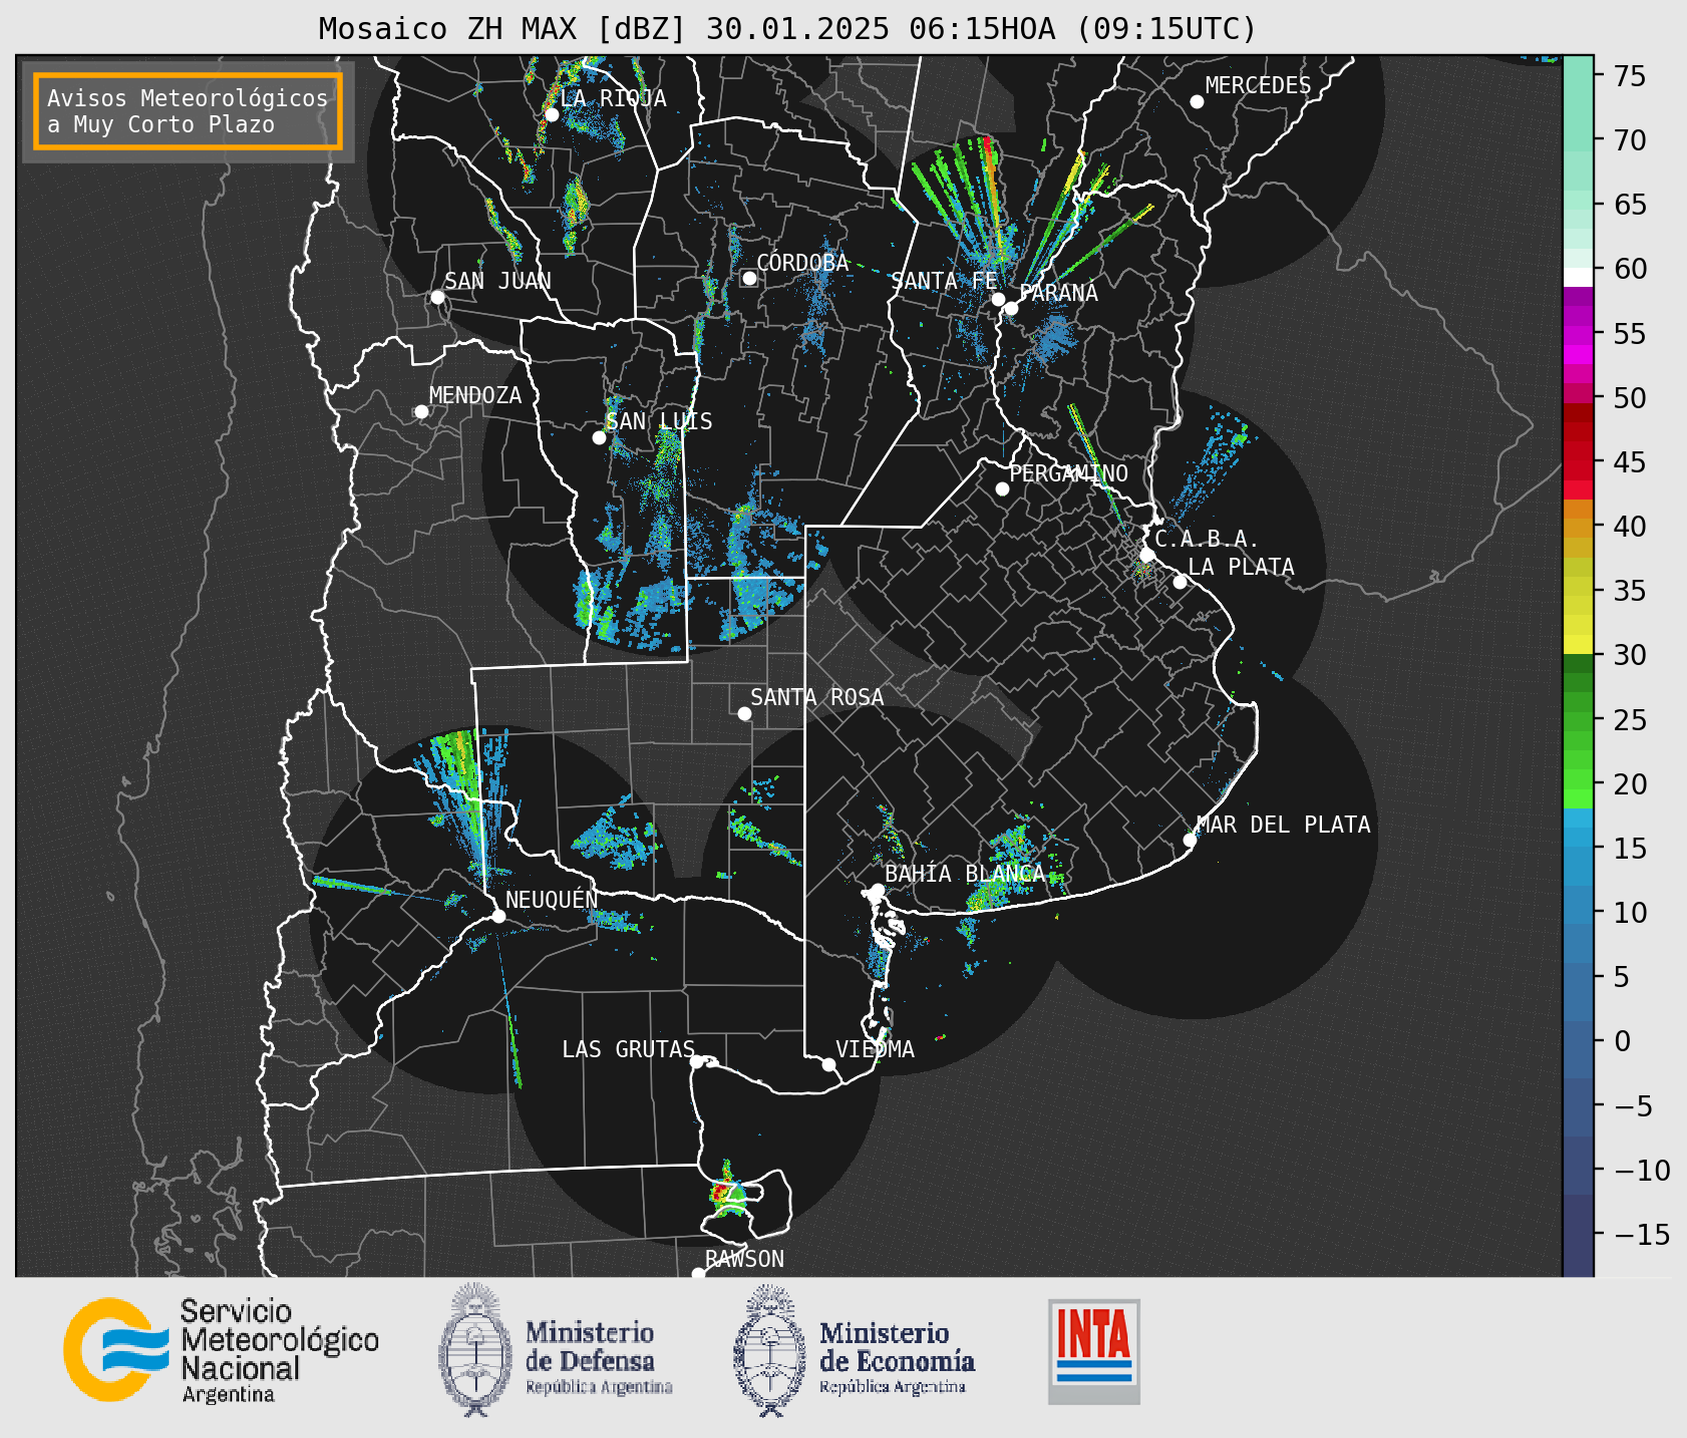Click the Mercedes city marker

coord(1197,102)
